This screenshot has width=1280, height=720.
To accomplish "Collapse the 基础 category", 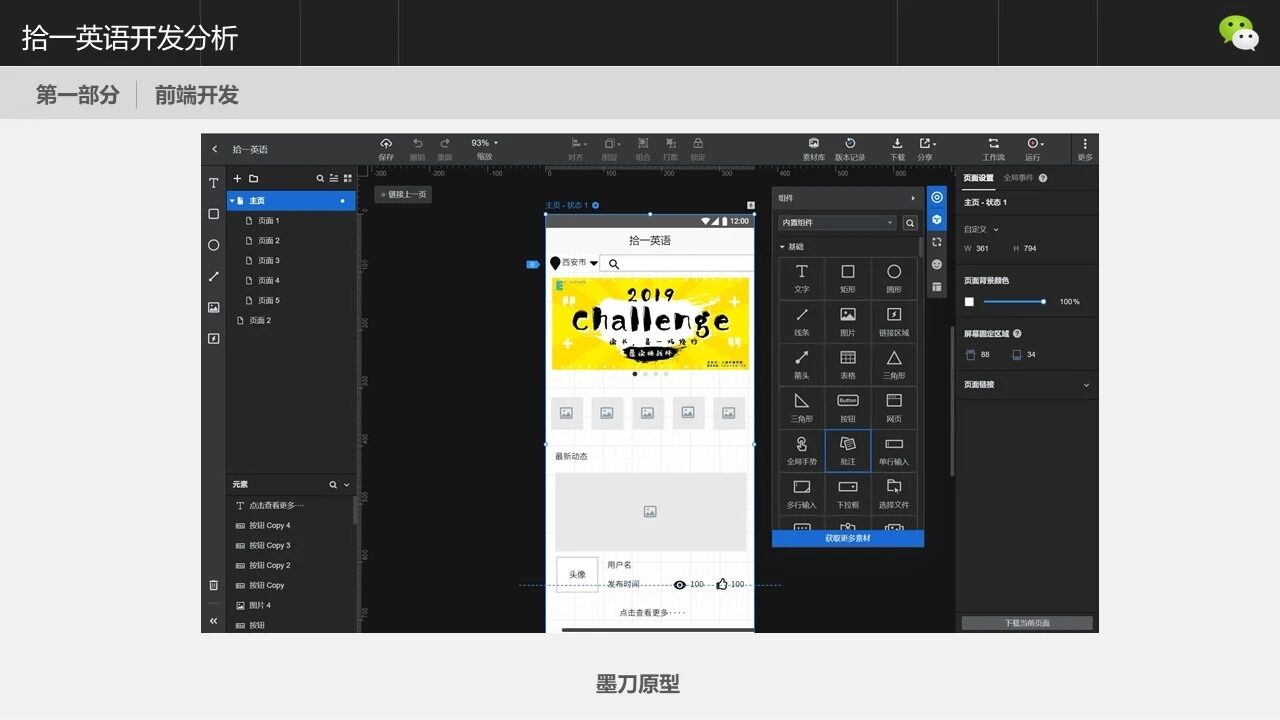I will click(782, 247).
